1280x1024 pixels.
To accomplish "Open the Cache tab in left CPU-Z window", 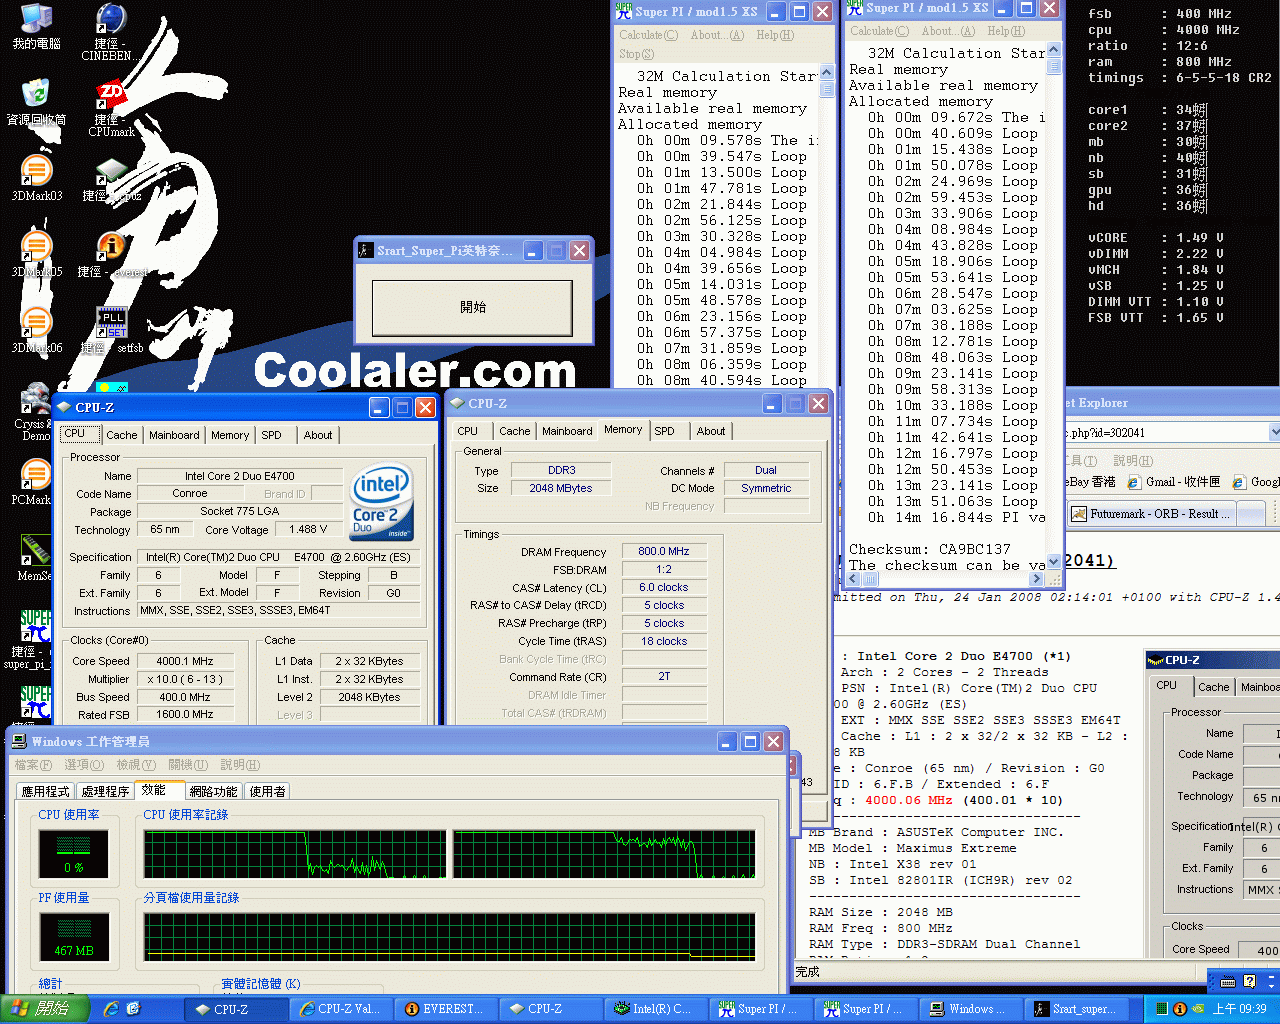I will coord(122,435).
